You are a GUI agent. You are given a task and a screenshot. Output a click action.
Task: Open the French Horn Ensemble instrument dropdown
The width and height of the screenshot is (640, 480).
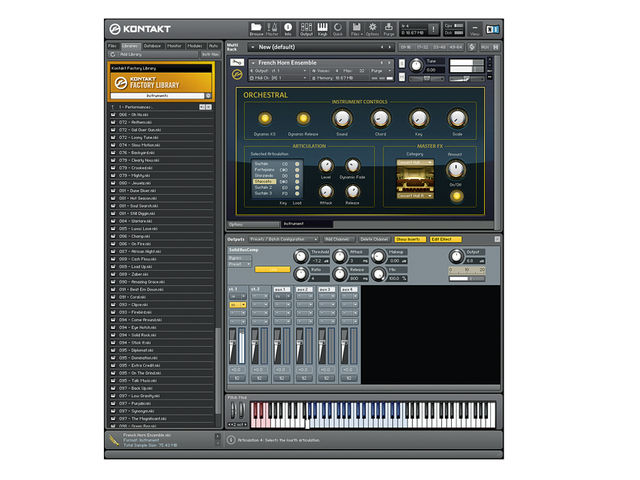[x=320, y=62]
